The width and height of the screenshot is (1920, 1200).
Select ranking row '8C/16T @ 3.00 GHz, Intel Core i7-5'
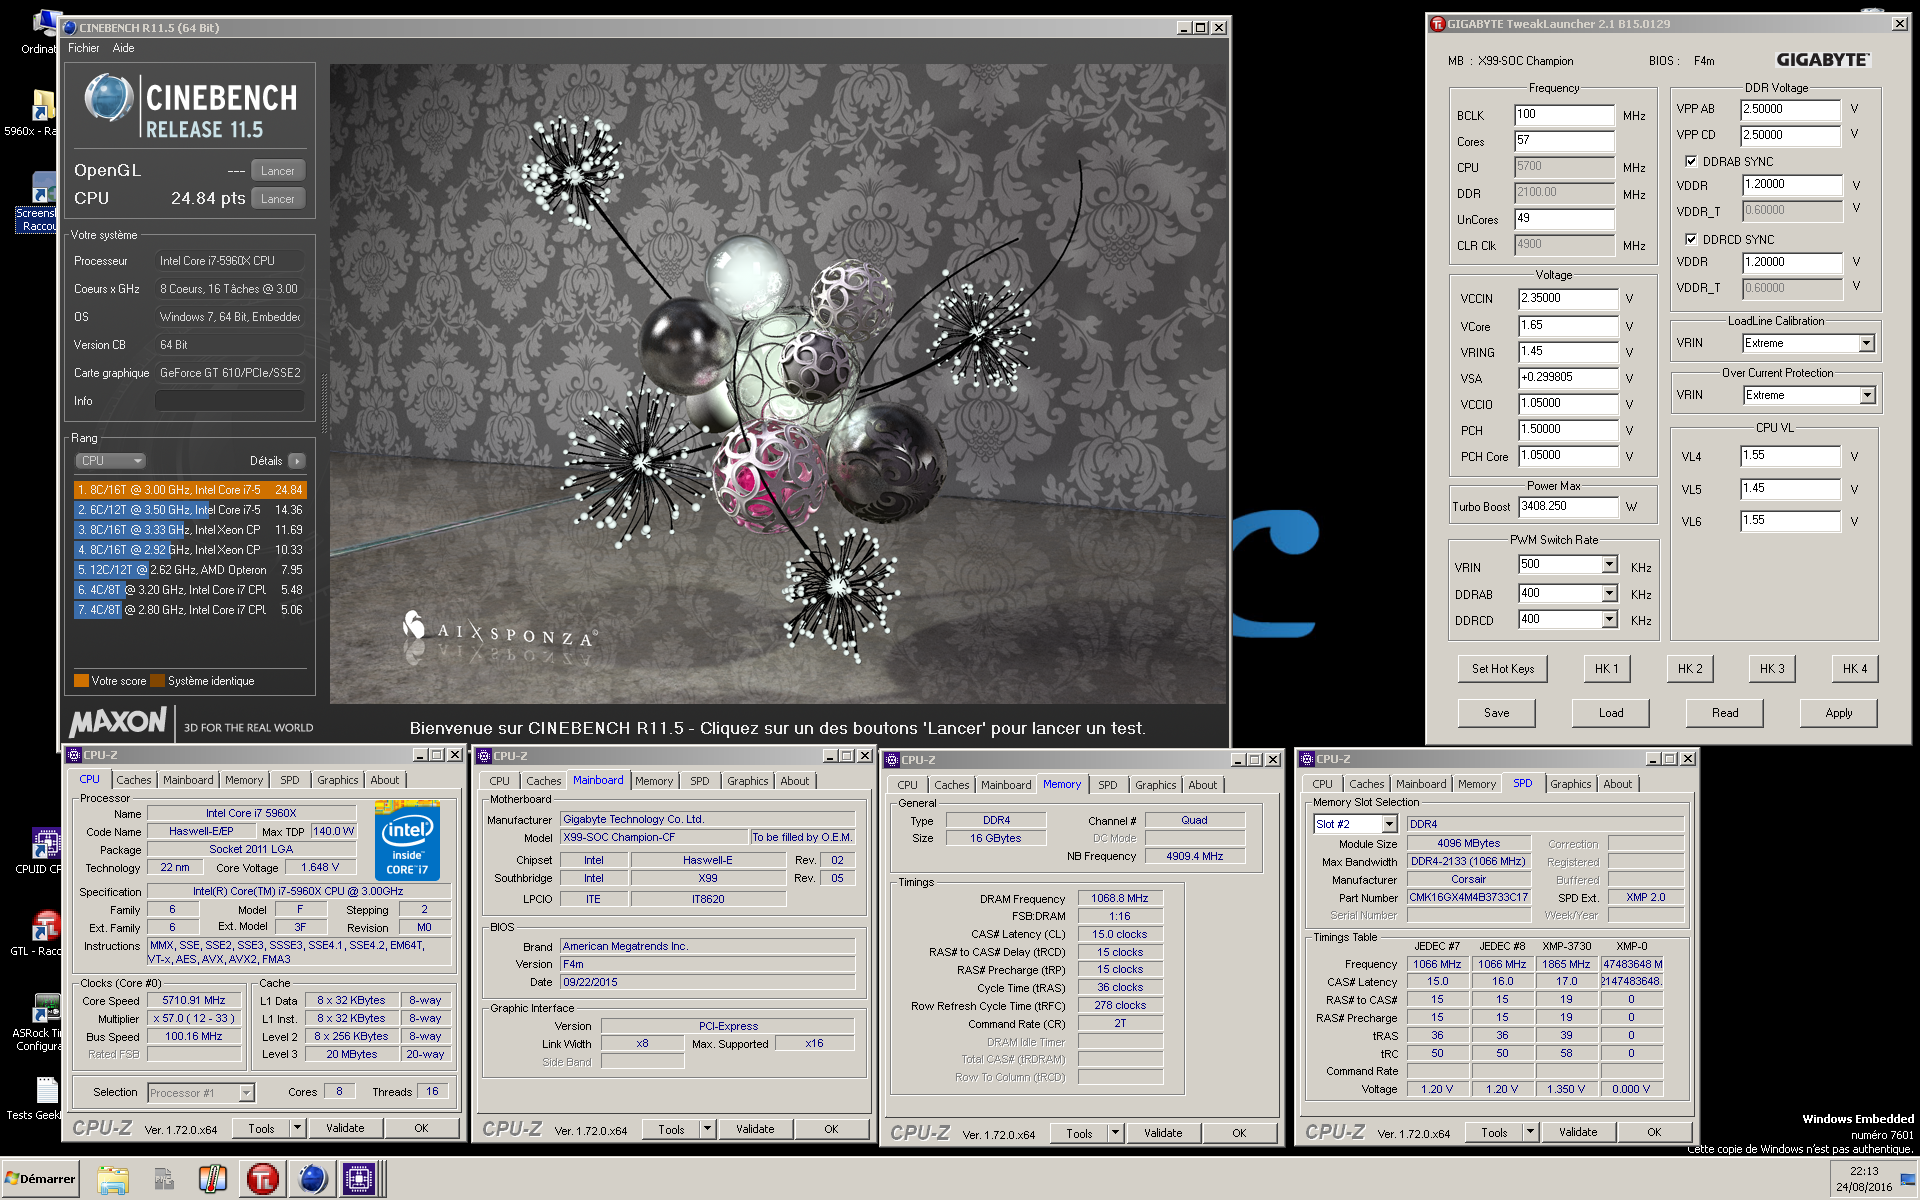click(190, 490)
